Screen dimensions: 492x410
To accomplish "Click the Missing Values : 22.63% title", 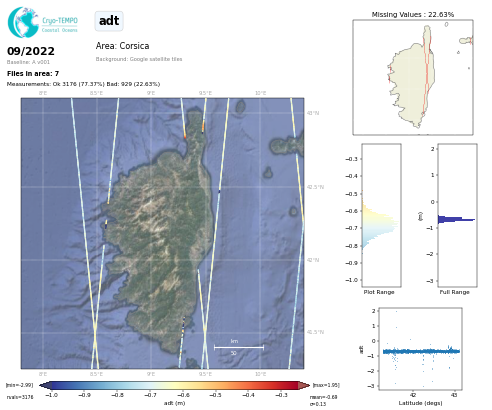I will click(413, 14).
